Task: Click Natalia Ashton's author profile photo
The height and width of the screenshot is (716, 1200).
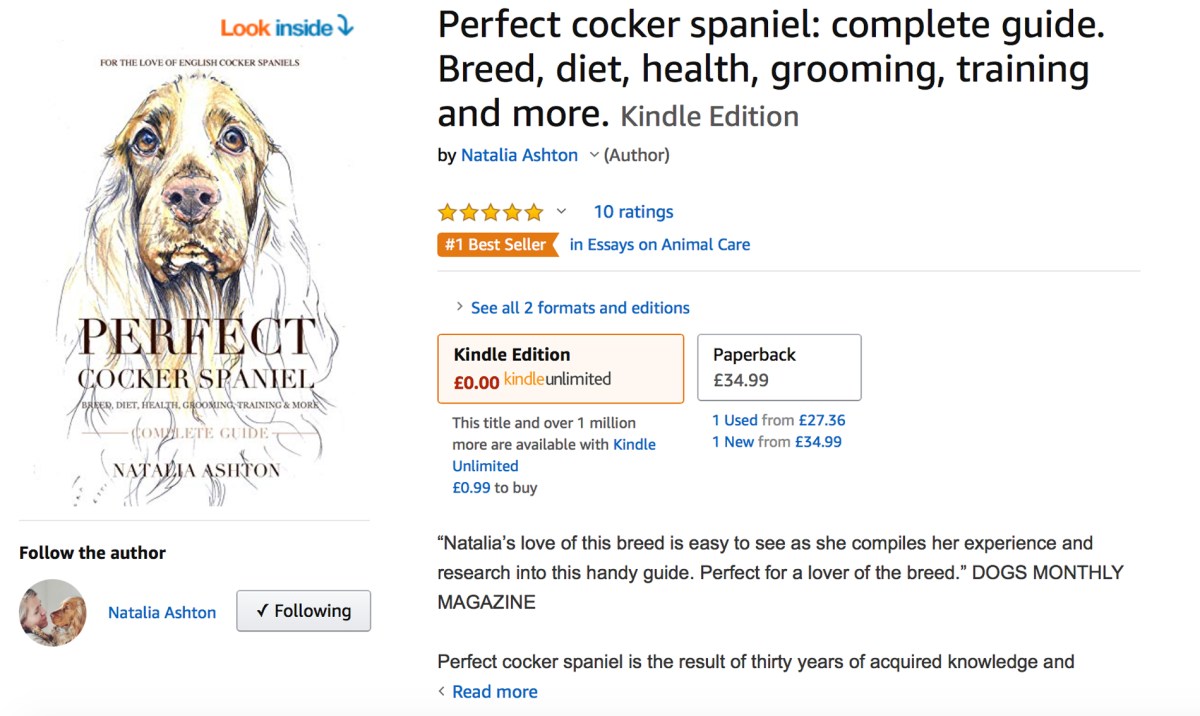Action: point(53,612)
